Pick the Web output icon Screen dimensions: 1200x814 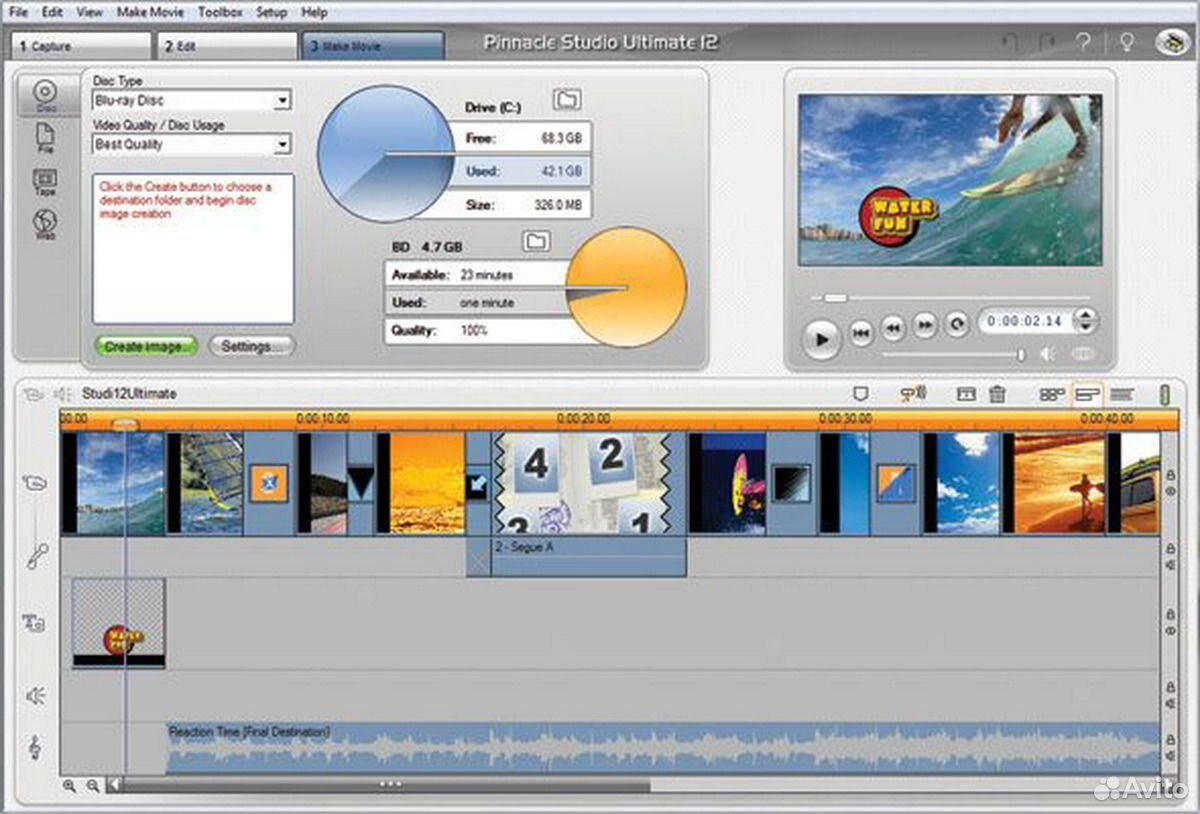[45, 223]
